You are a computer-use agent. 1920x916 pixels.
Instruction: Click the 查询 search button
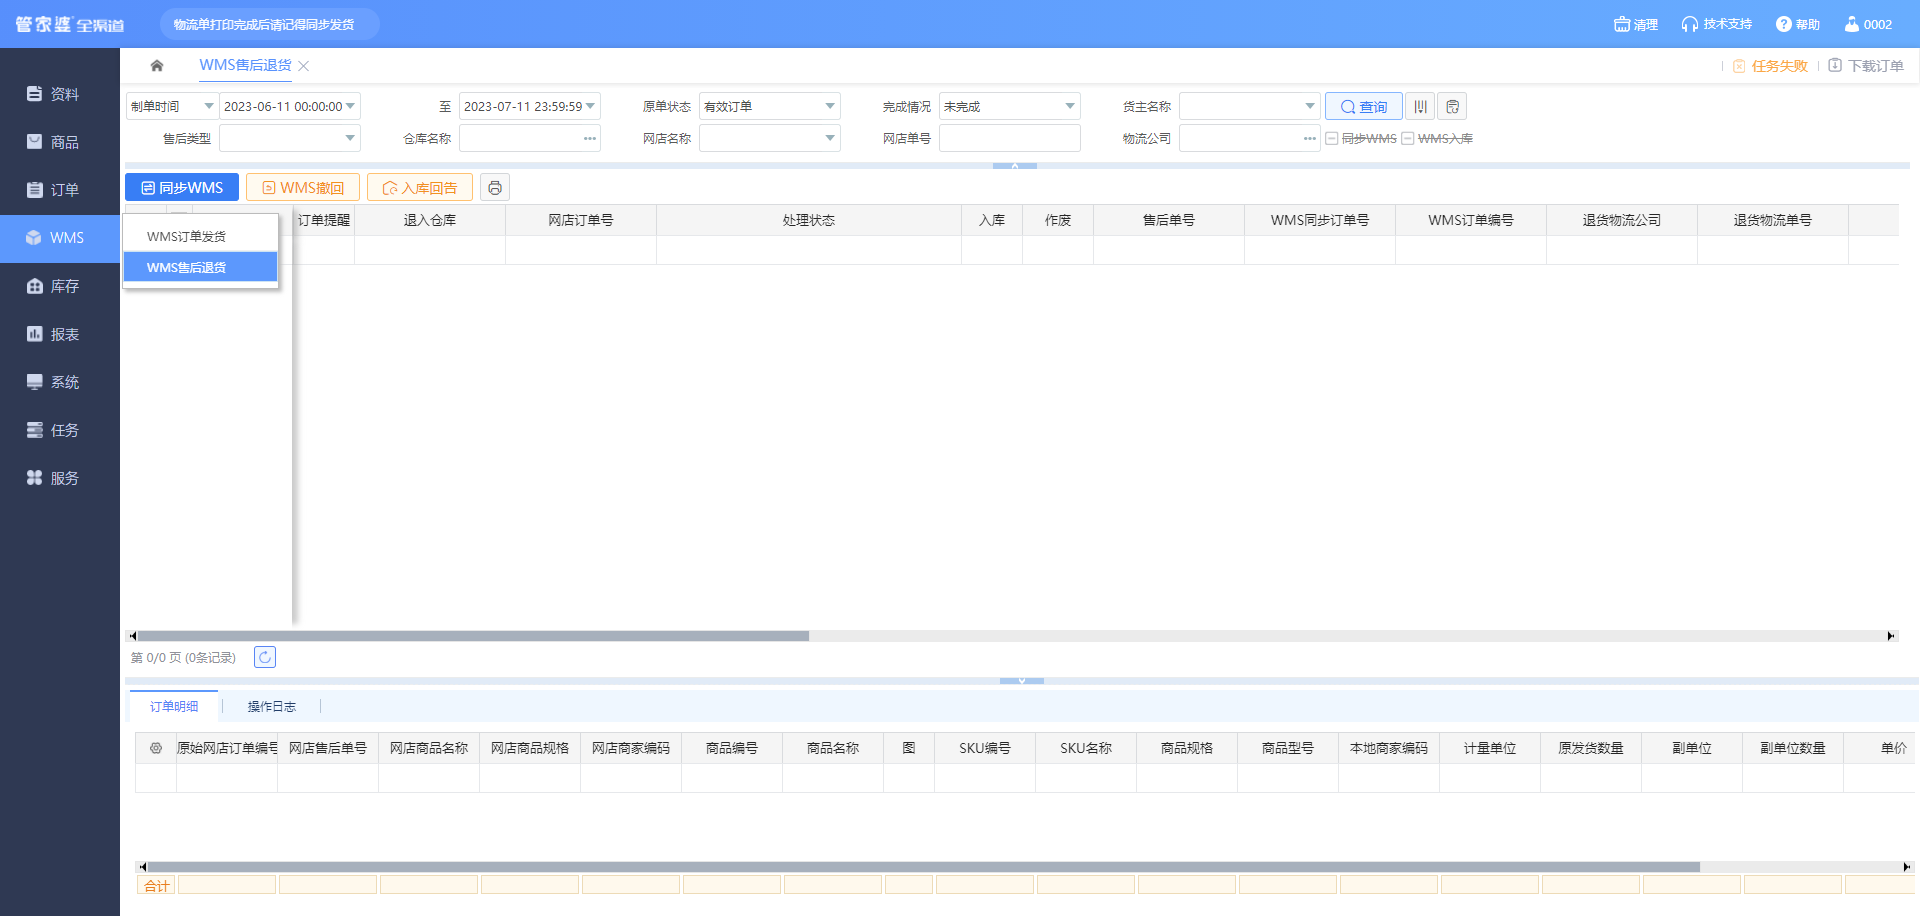click(1364, 107)
